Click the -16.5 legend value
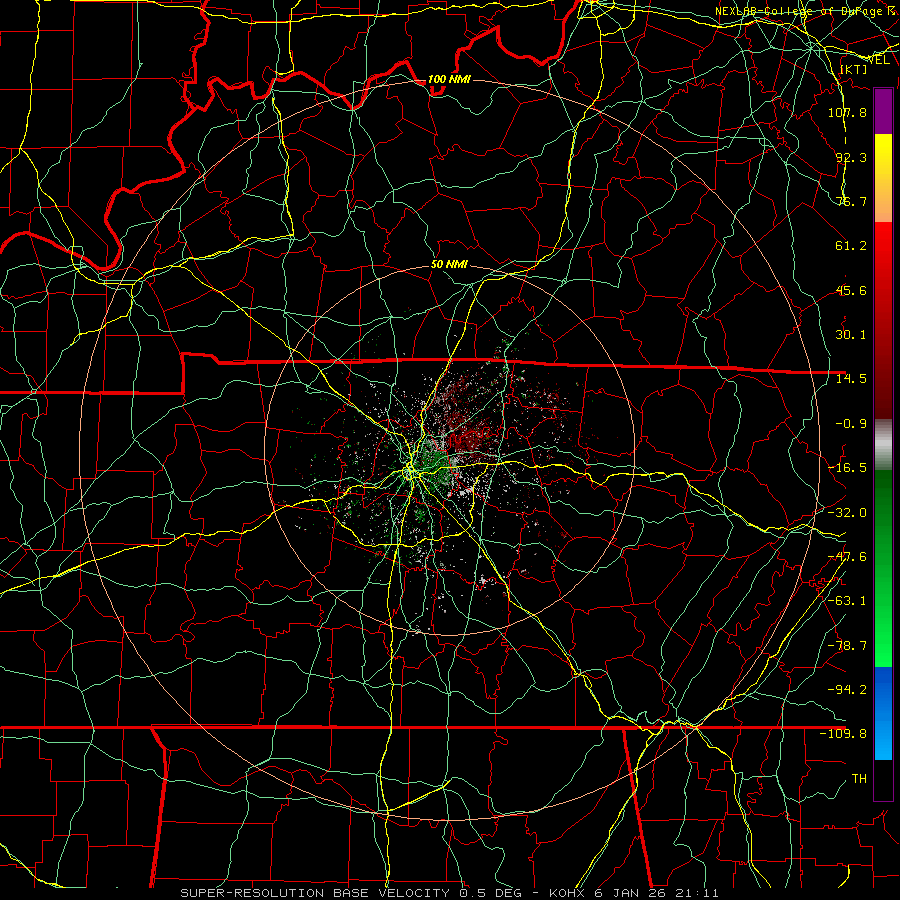The height and width of the screenshot is (900, 900). pyautogui.click(x=847, y=468)
